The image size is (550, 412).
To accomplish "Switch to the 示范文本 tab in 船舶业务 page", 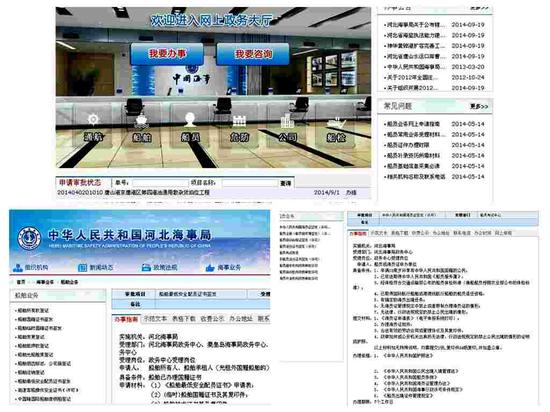I will 155,319.
